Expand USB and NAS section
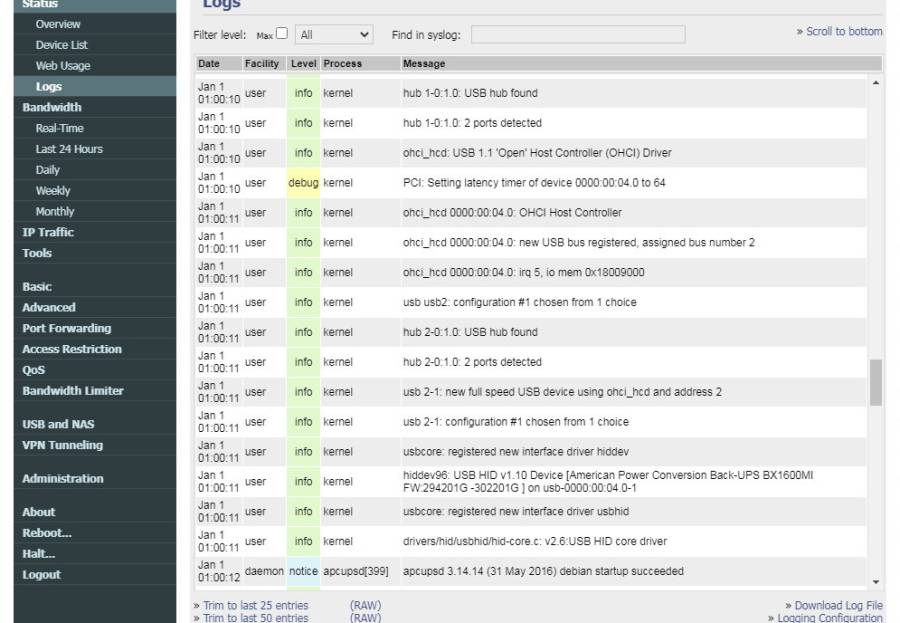The width and height of the screenshot is (900, 623). pos(58,424)
